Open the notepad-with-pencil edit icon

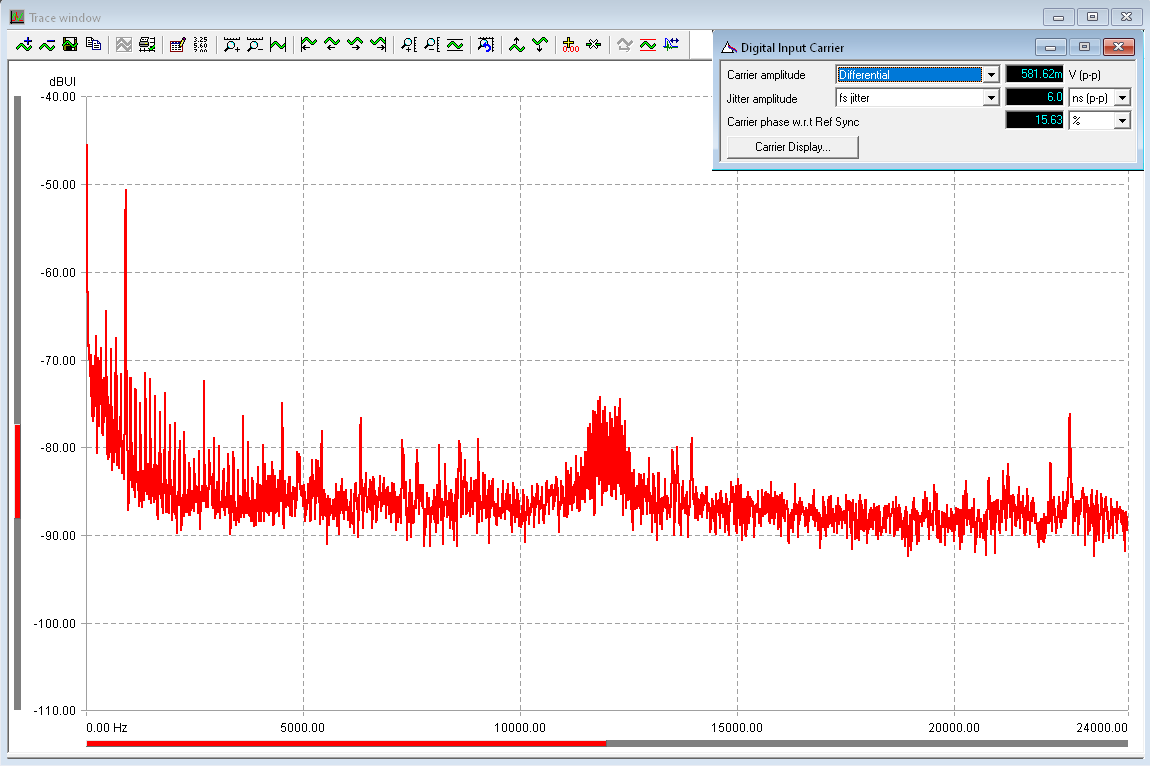click(178, 44)
